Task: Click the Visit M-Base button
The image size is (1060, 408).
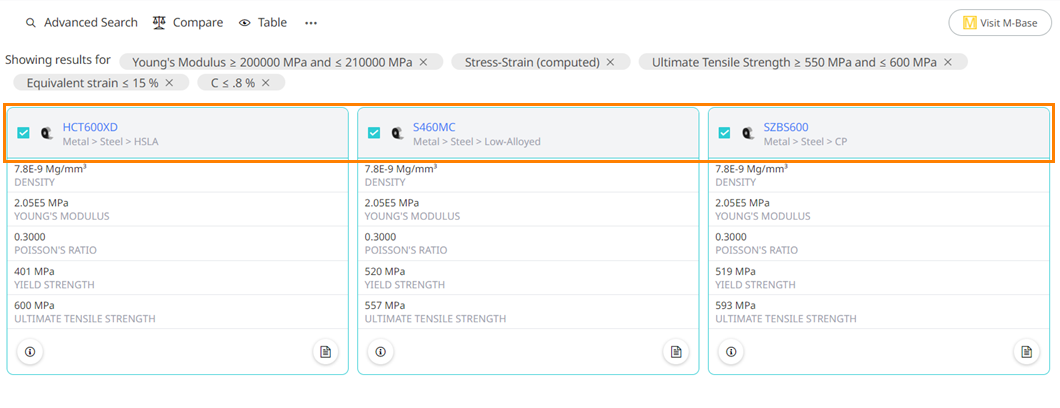Action: (x=999, y=23)
